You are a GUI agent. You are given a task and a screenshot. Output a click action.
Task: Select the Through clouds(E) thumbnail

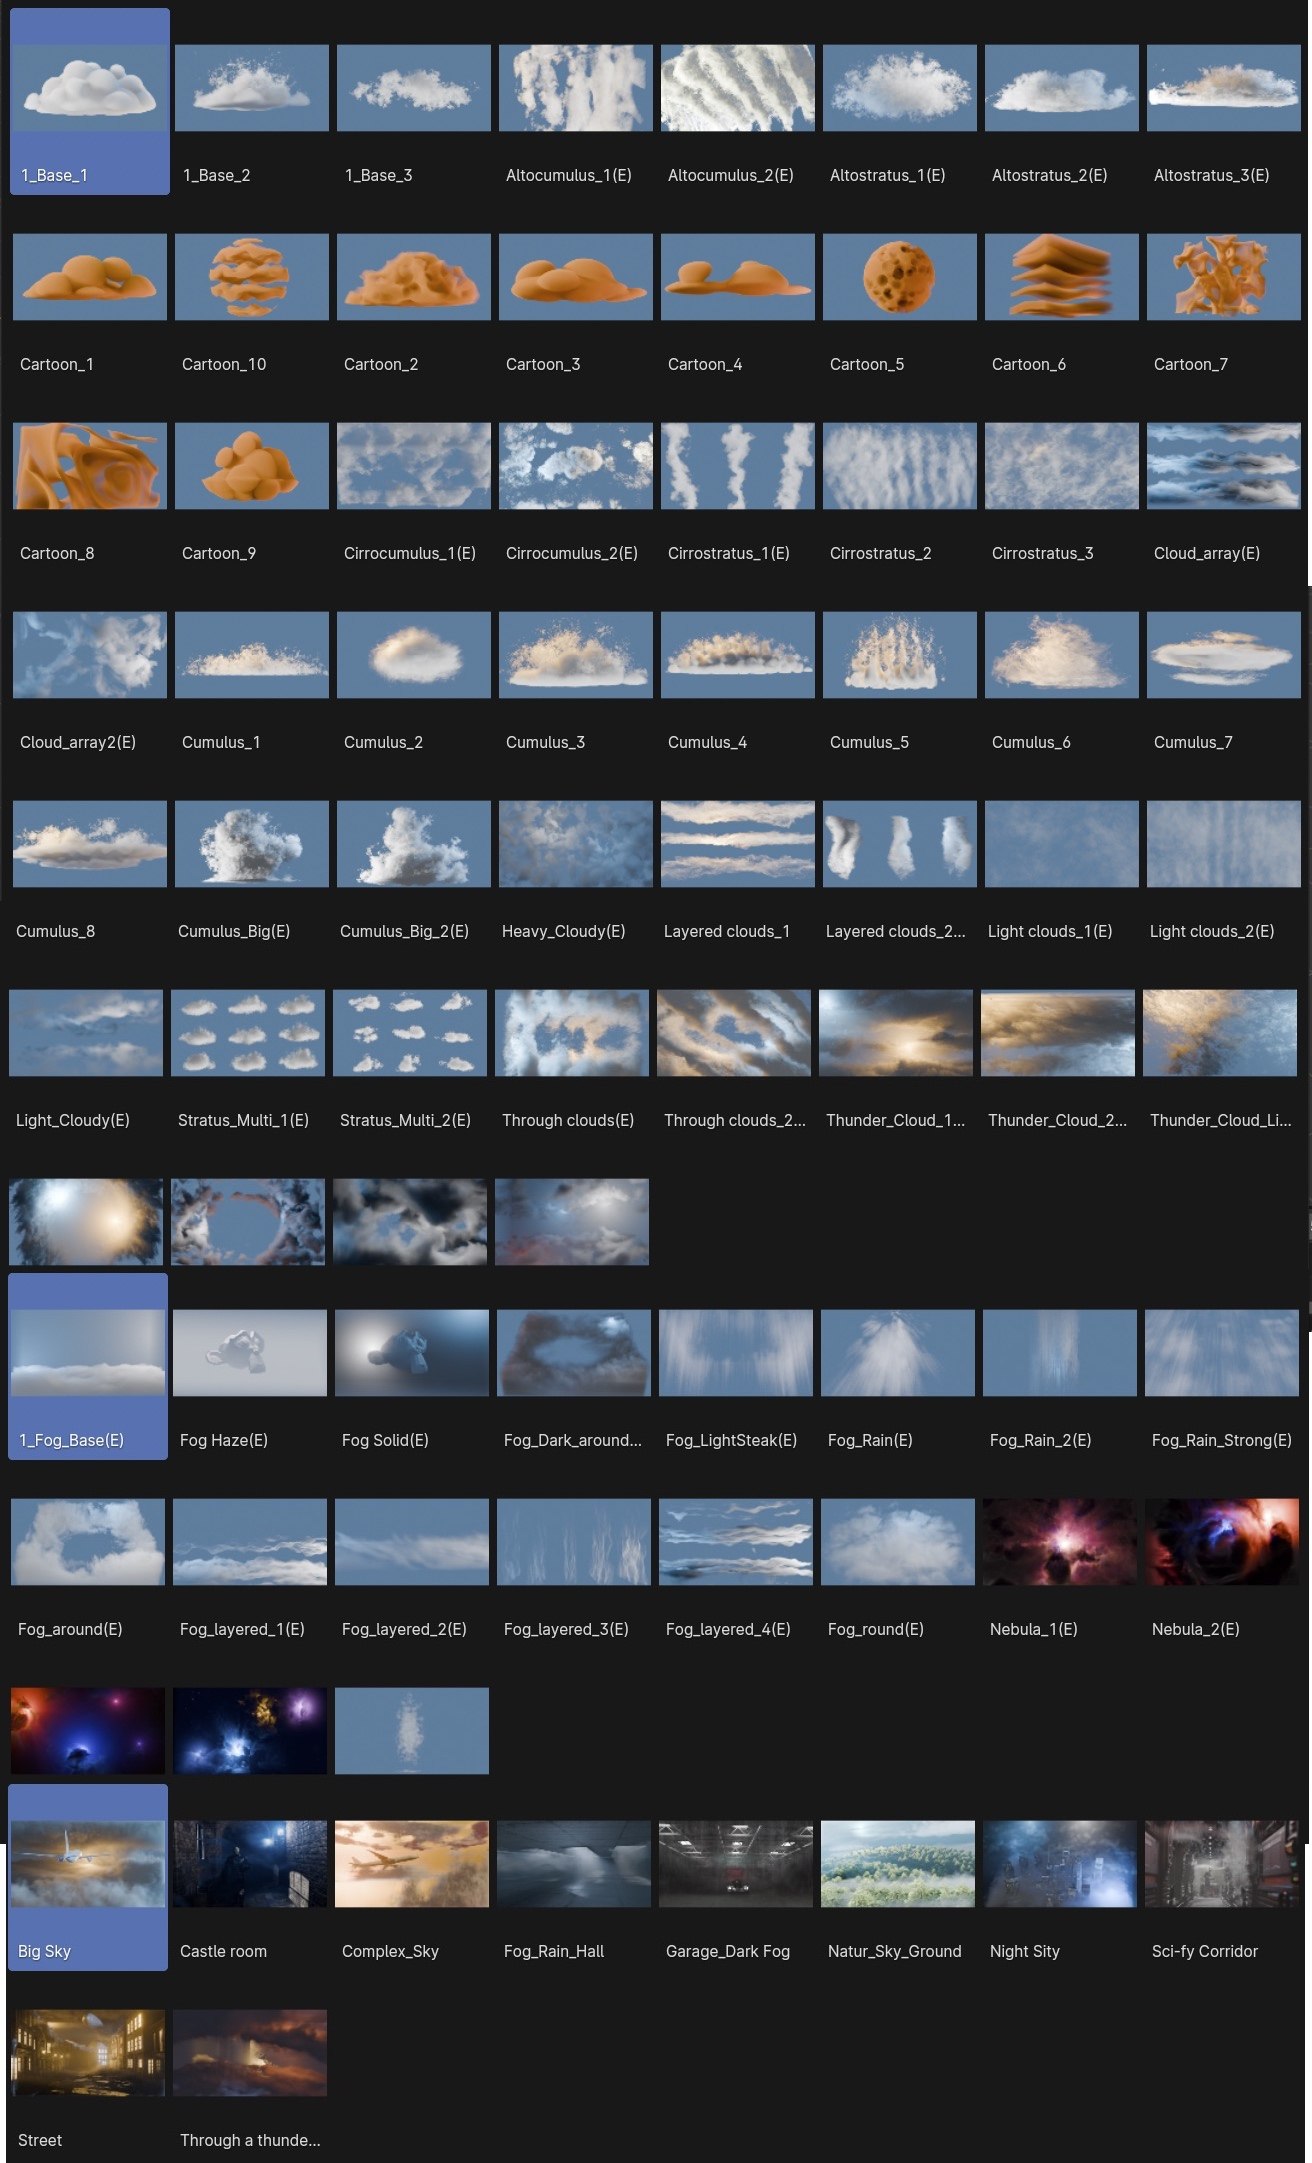(x=571, y=1033)
